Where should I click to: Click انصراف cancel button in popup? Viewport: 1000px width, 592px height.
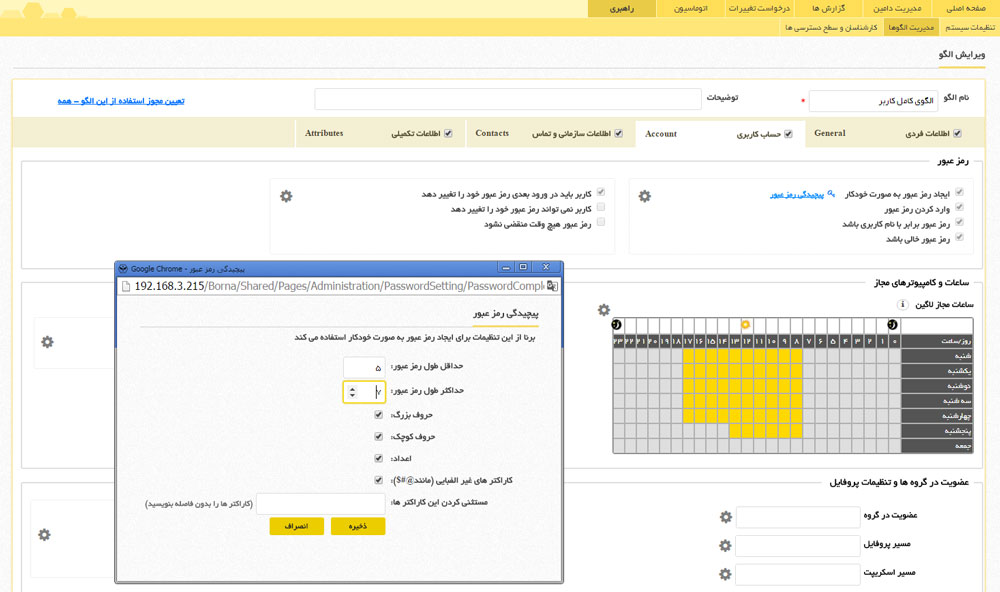tap(296, 526)
